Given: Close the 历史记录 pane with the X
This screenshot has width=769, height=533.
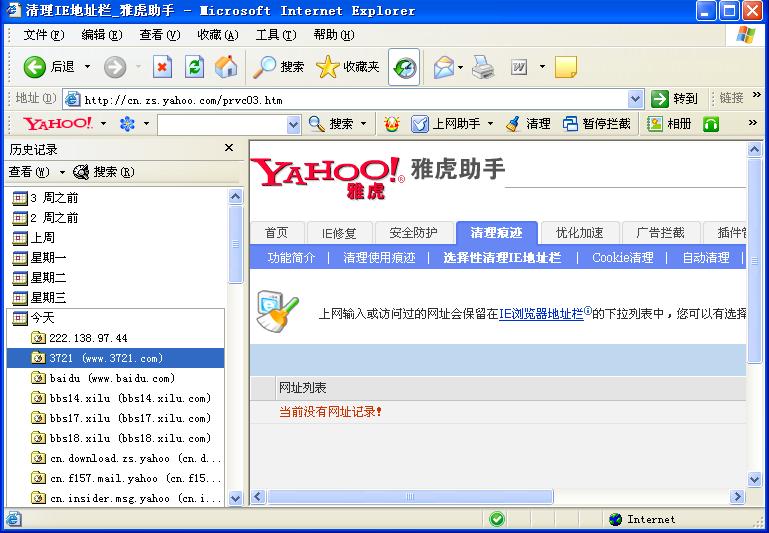Looking at the screenshot, I should pyautogui.click(x=229, y=148).
